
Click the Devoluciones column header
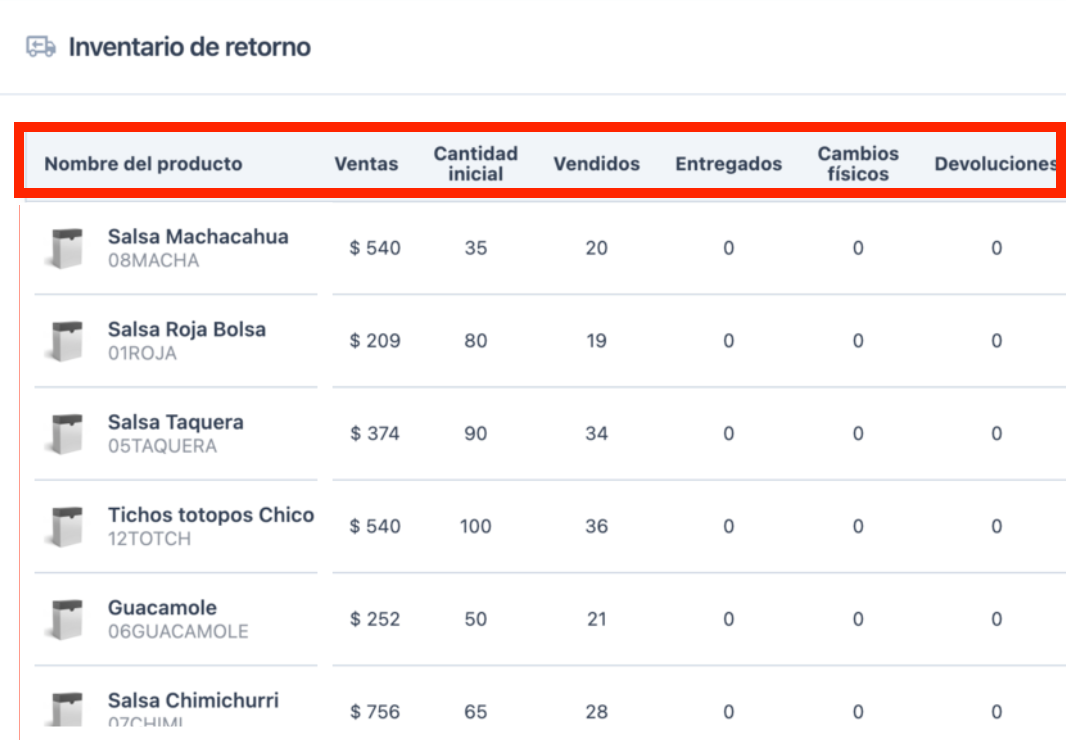point(995,164)
